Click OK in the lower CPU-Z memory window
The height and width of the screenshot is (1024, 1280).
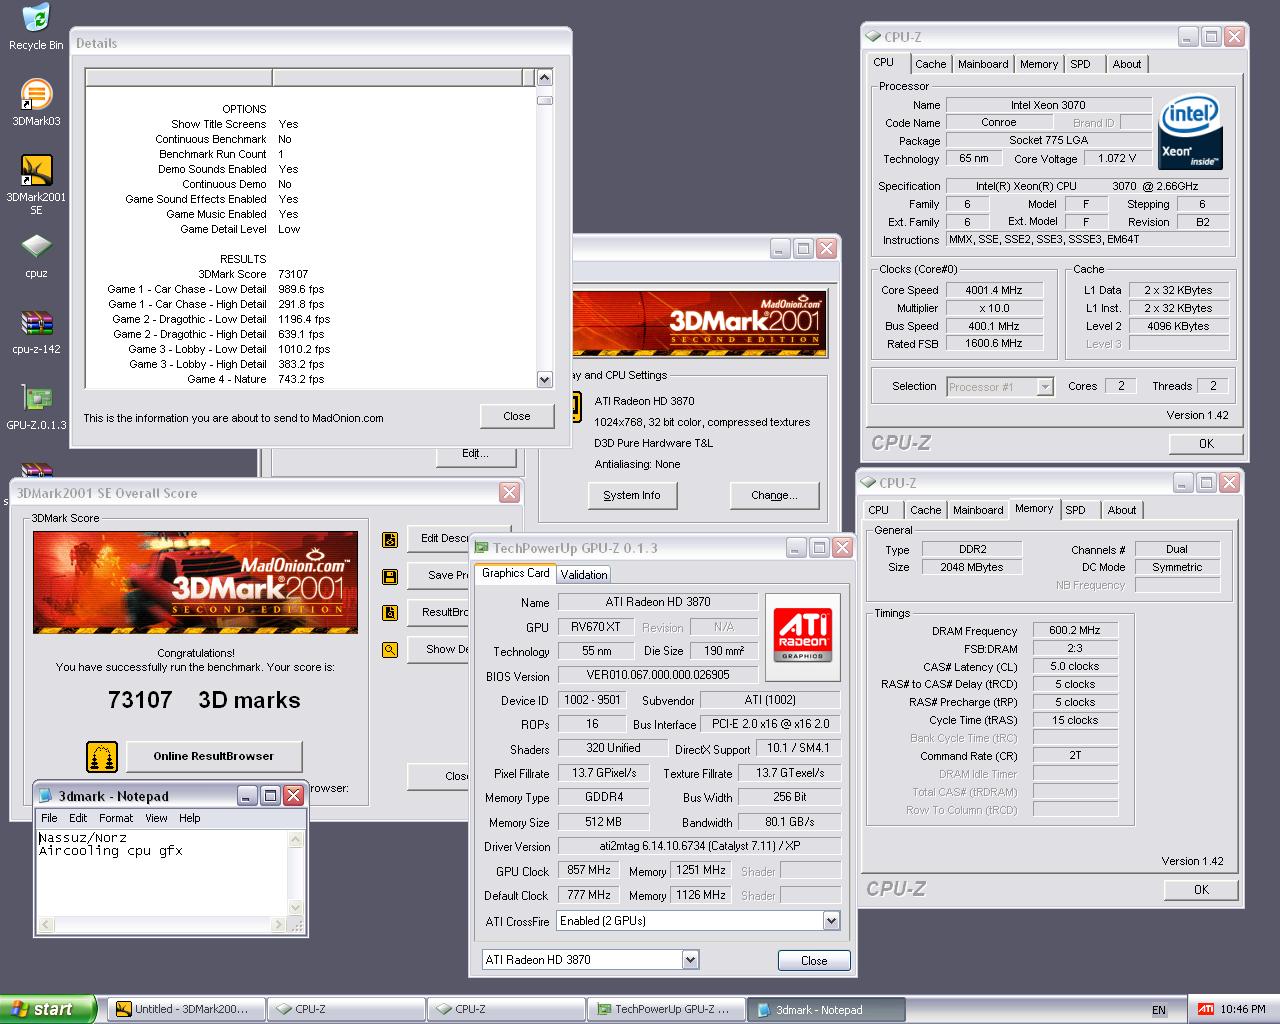tap(1201, 889)
